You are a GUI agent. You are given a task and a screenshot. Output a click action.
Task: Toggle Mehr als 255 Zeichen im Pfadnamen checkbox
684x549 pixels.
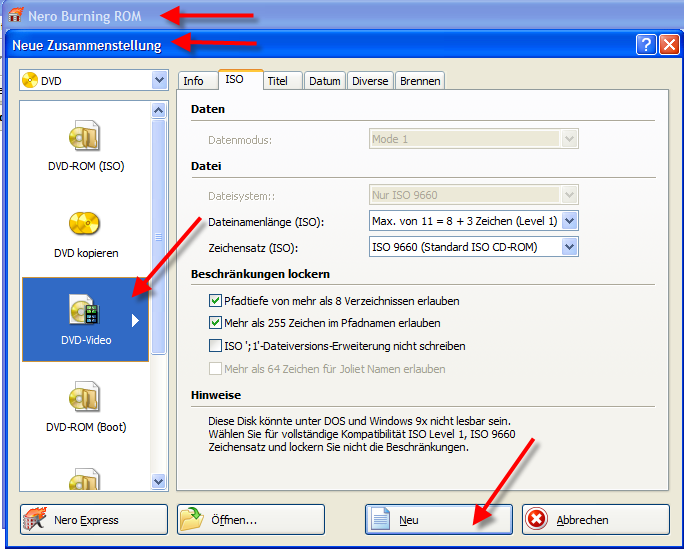215,323
